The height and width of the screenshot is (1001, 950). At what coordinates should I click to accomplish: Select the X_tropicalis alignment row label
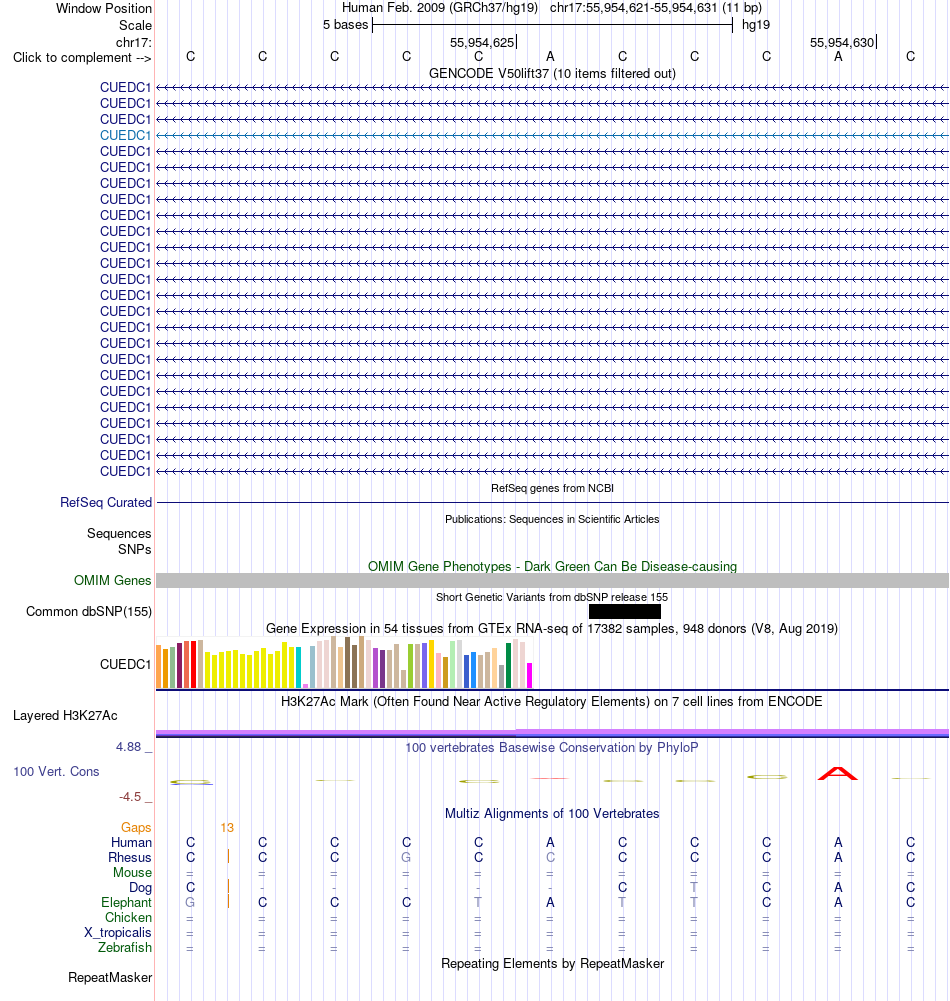pos(118,932)
